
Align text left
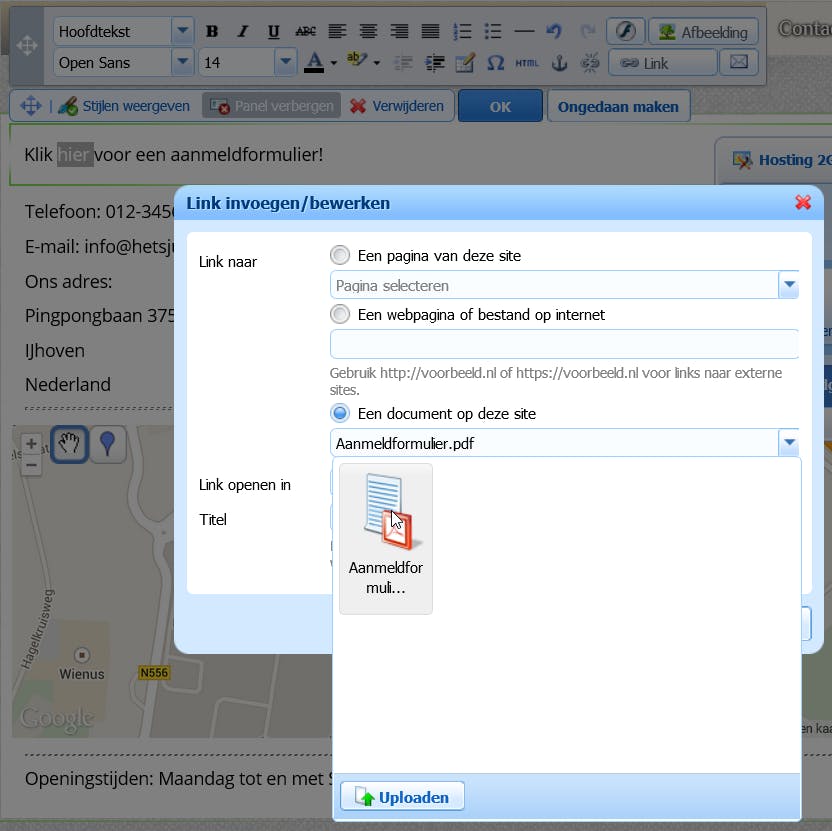tap(337, 31)
